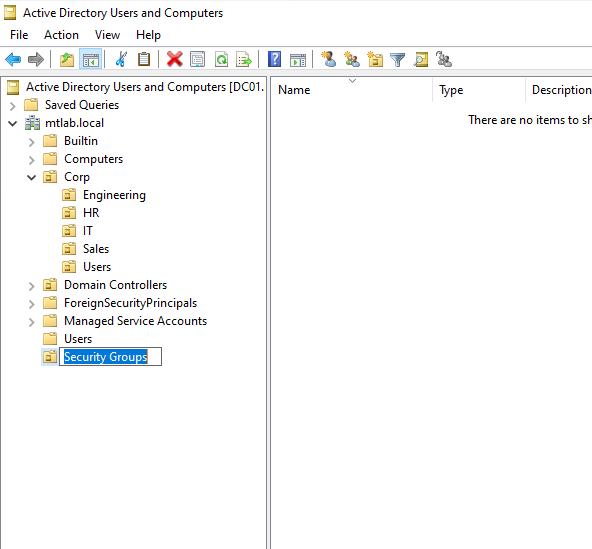Select the Active Directory Users and Computers root
Image resolution: width=592 pixels, height=549 pixels.
(145, 87)
